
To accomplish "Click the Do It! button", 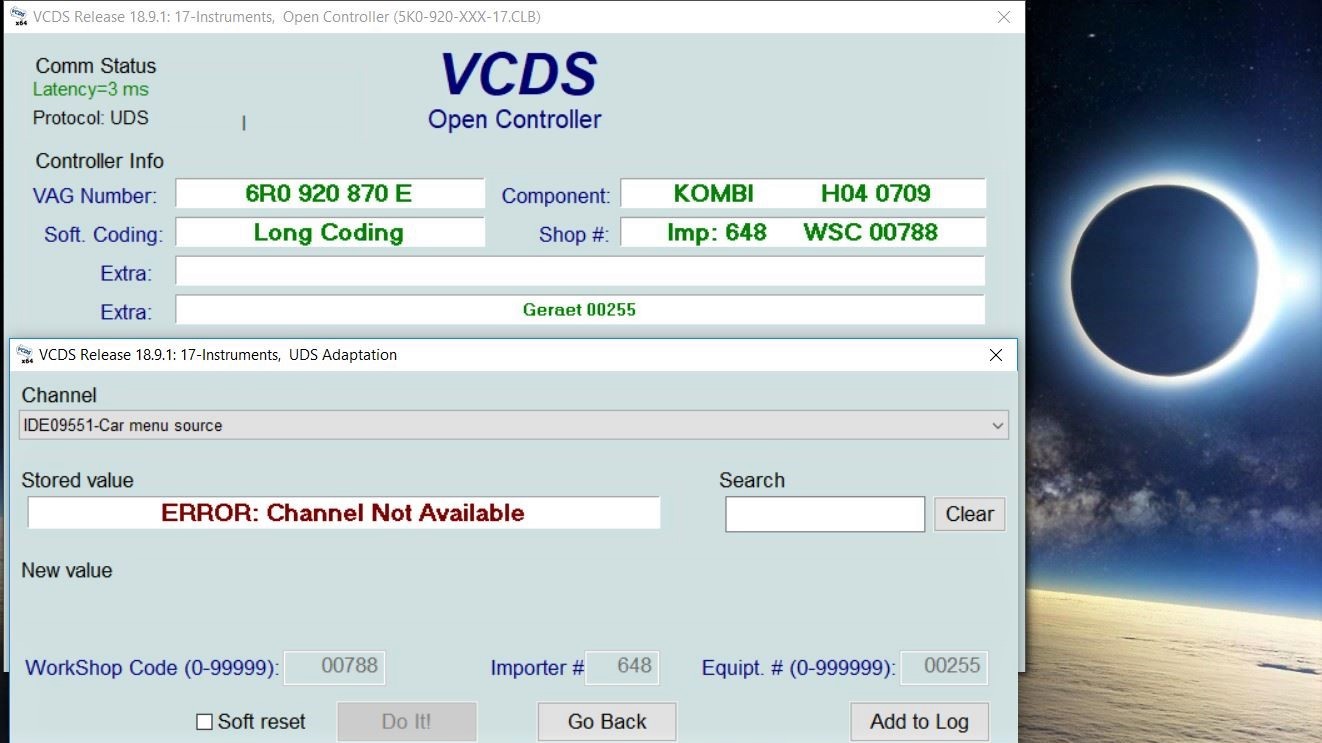I will tap(407, 722).
